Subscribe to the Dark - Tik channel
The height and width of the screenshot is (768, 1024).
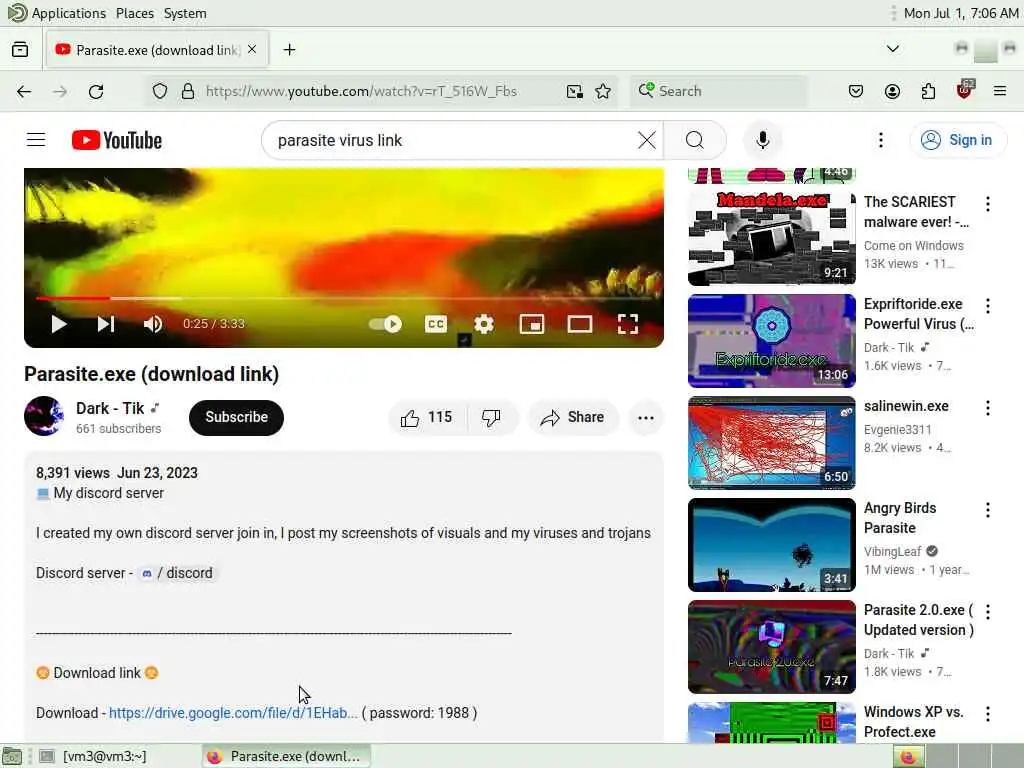[x=236, y=417]
